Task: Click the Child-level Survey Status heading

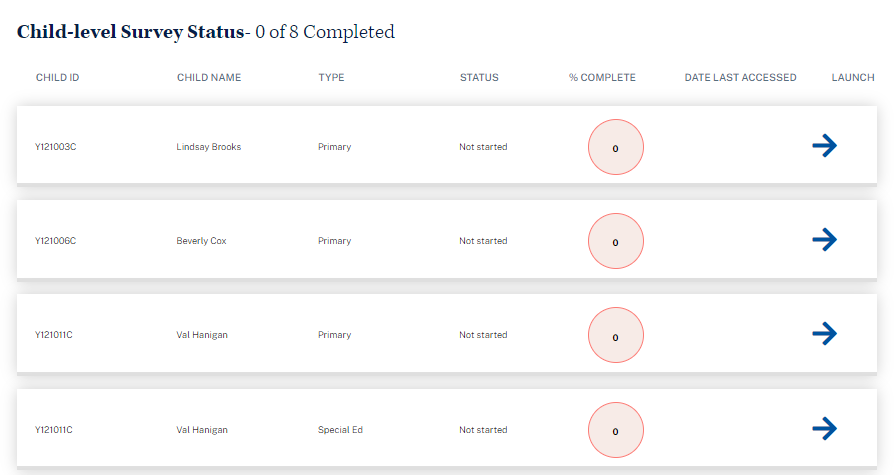Action: (130, 32)
